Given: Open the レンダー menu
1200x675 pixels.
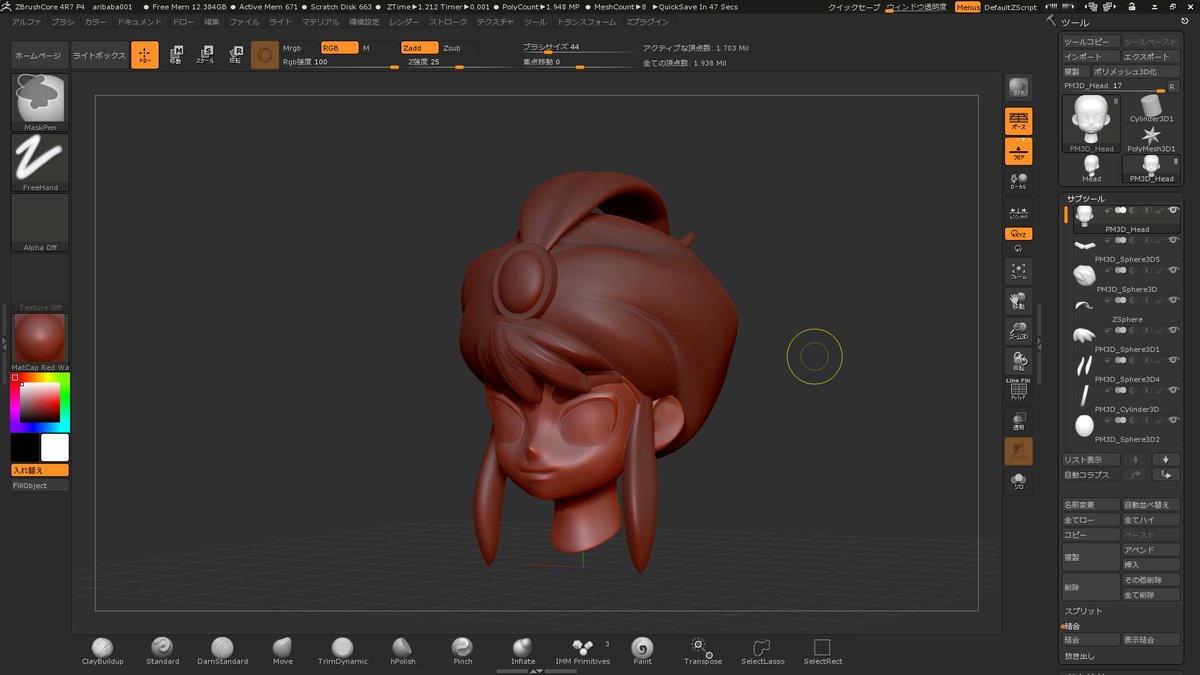Looking at the screenshot, I should (404, 21).
